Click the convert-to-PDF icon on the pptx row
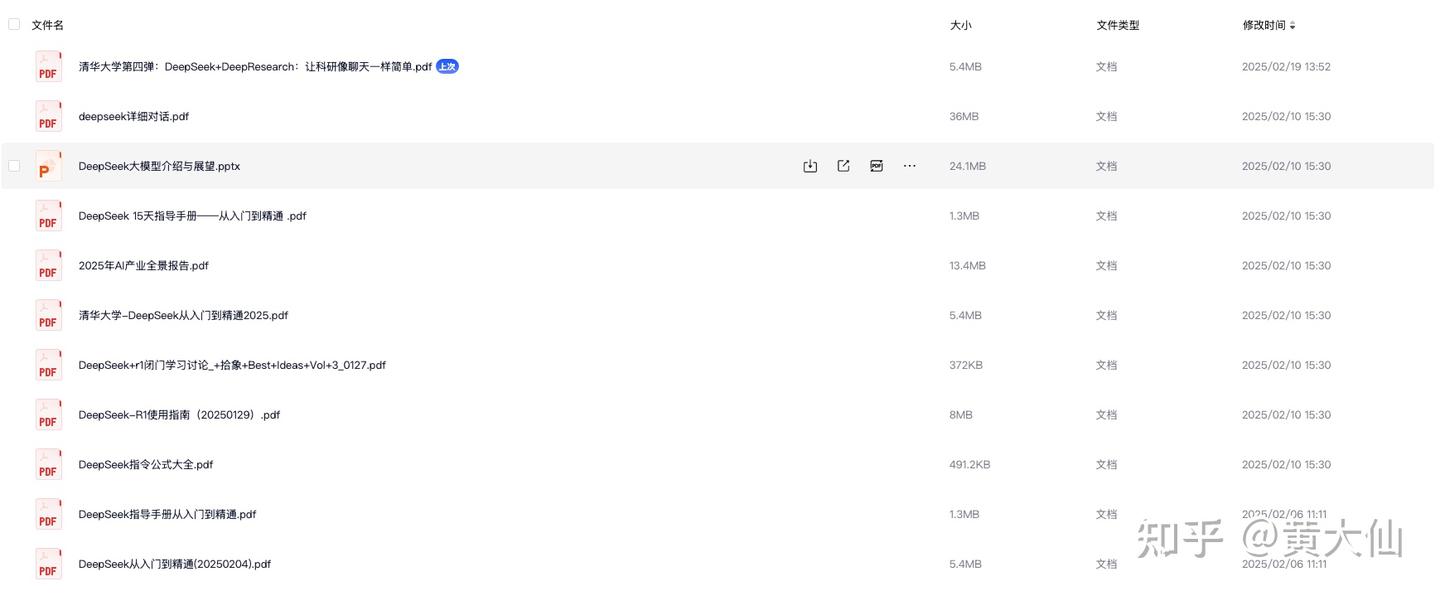This screenshot has width=1440, height=596. coord(876,166)
